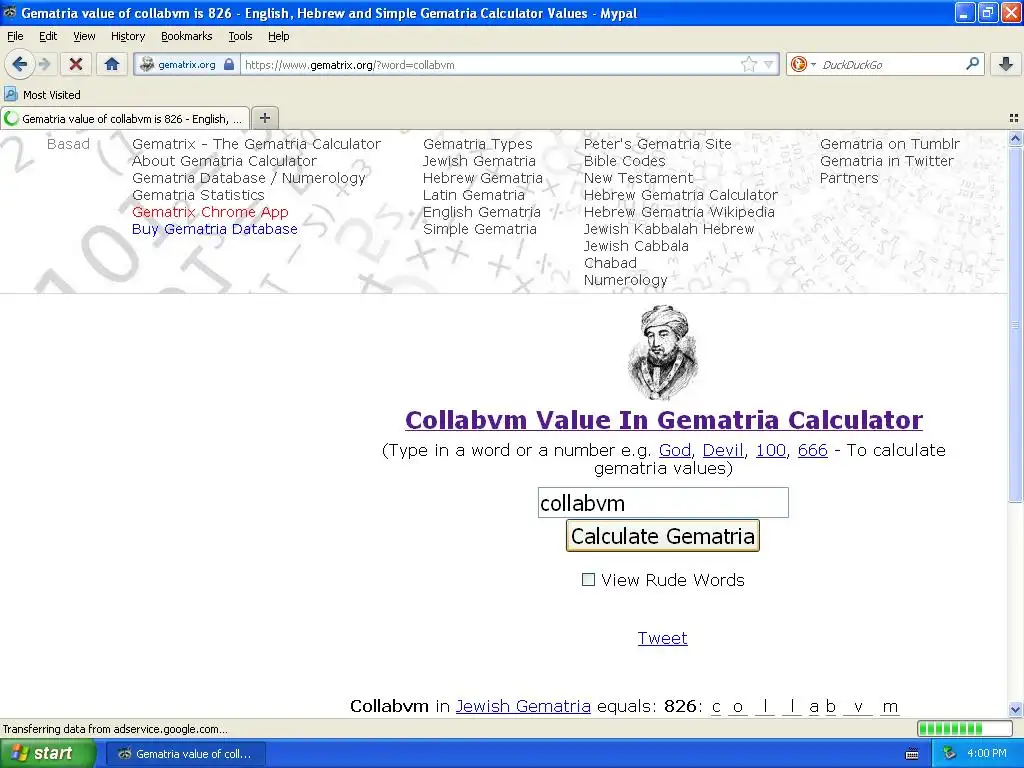Open the Latin Gematria link
Screen dimensions: 1024x768
tap(473, 195)
